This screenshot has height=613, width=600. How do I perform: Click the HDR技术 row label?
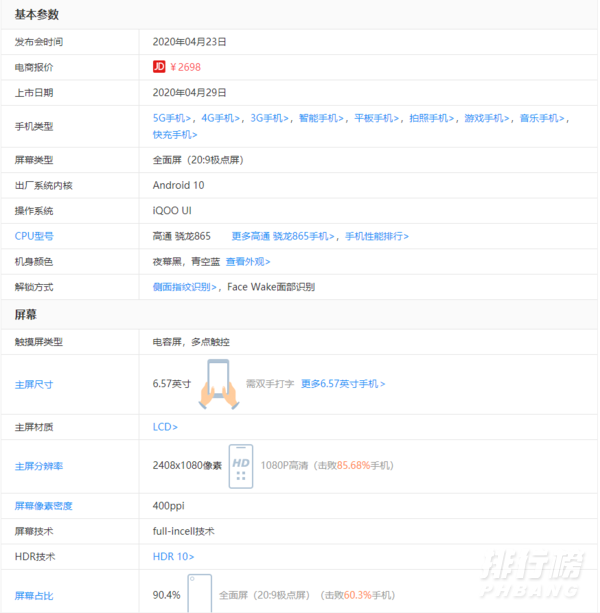[x=35, y=556]
